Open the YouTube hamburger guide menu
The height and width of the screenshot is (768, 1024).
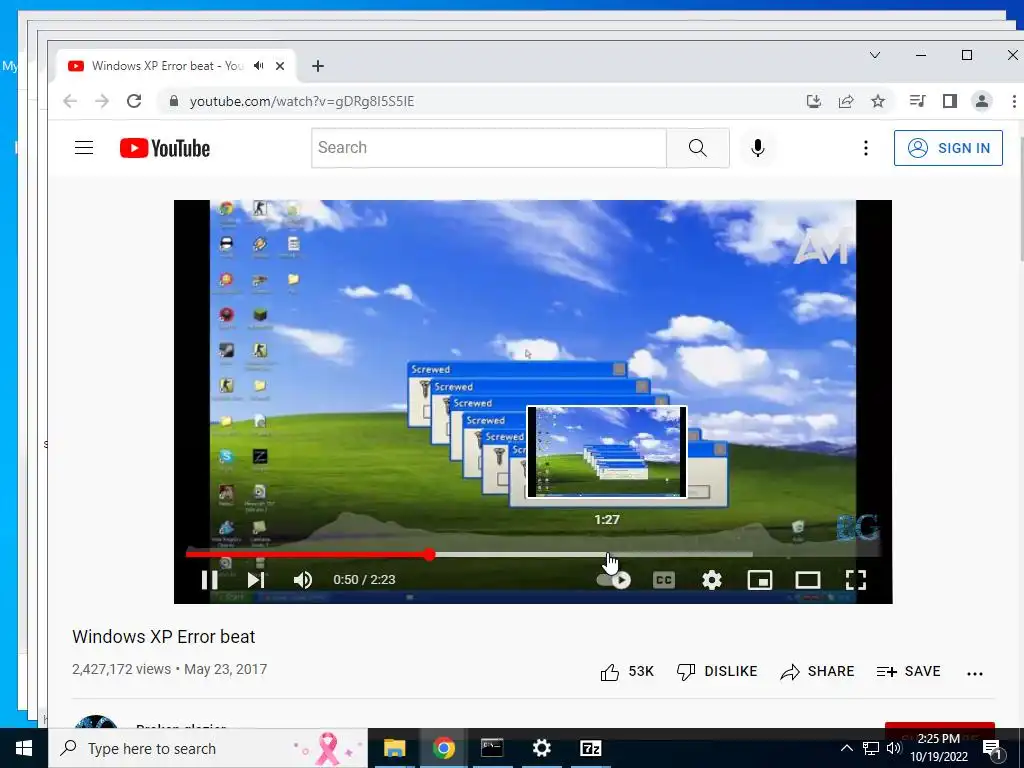[84, 148]
